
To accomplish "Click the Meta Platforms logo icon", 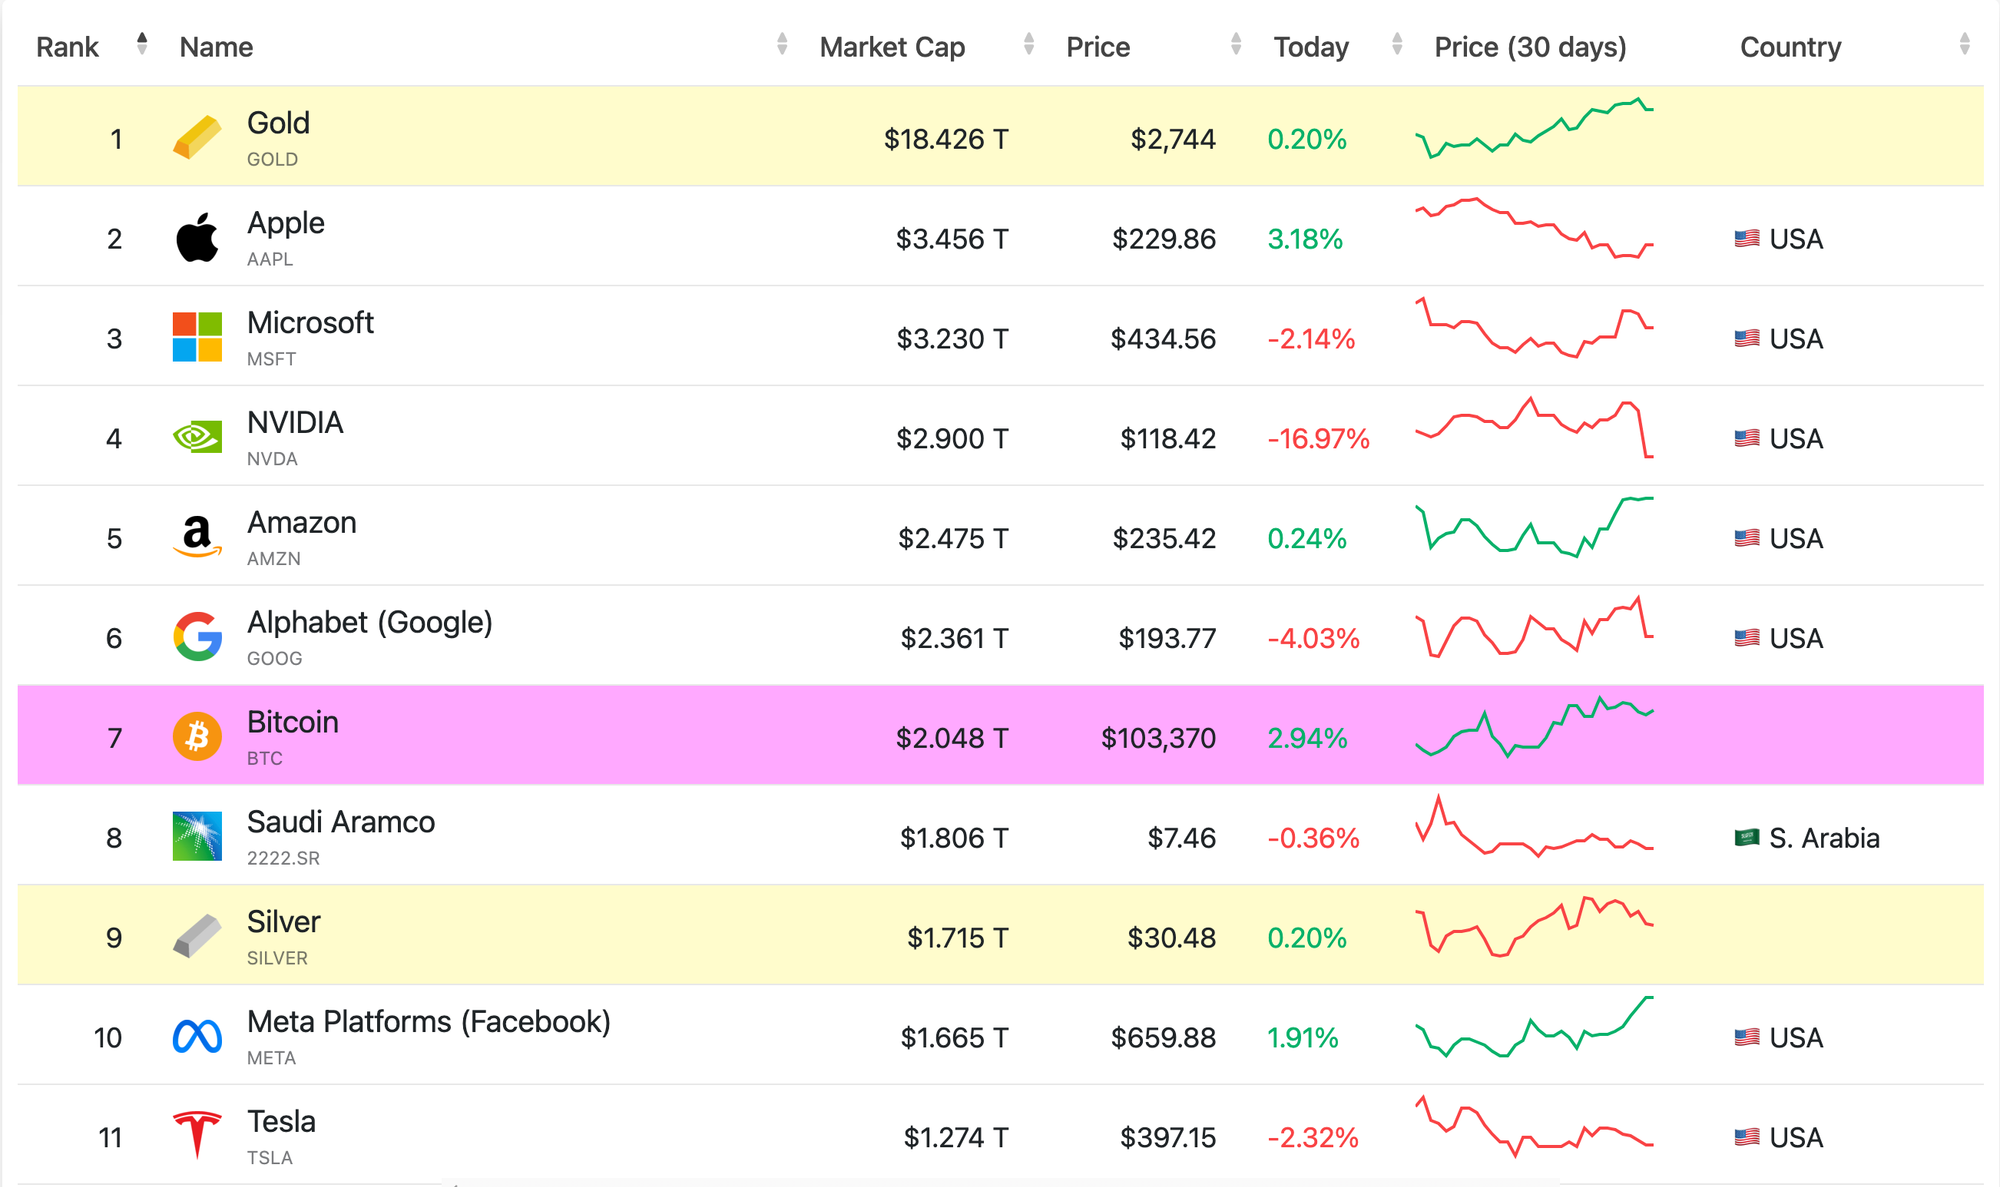I will click(197, 1036).
